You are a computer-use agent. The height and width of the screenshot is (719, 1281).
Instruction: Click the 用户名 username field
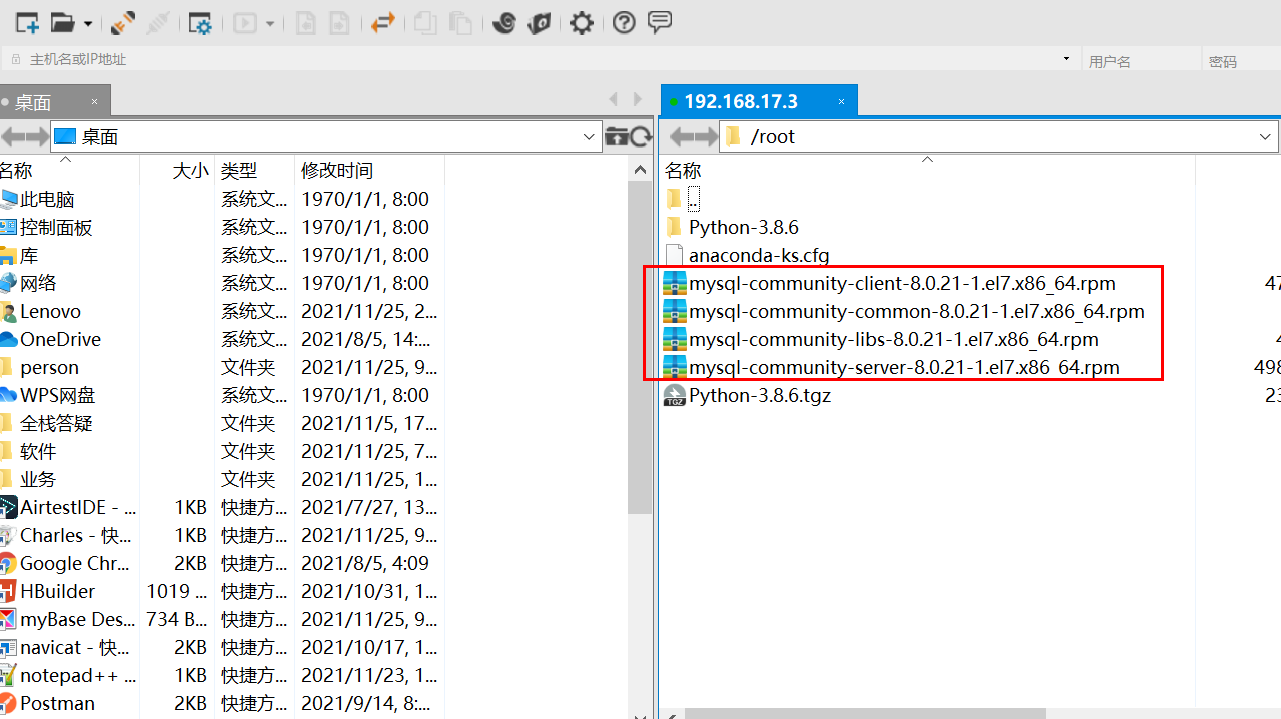pos(1142,61)
